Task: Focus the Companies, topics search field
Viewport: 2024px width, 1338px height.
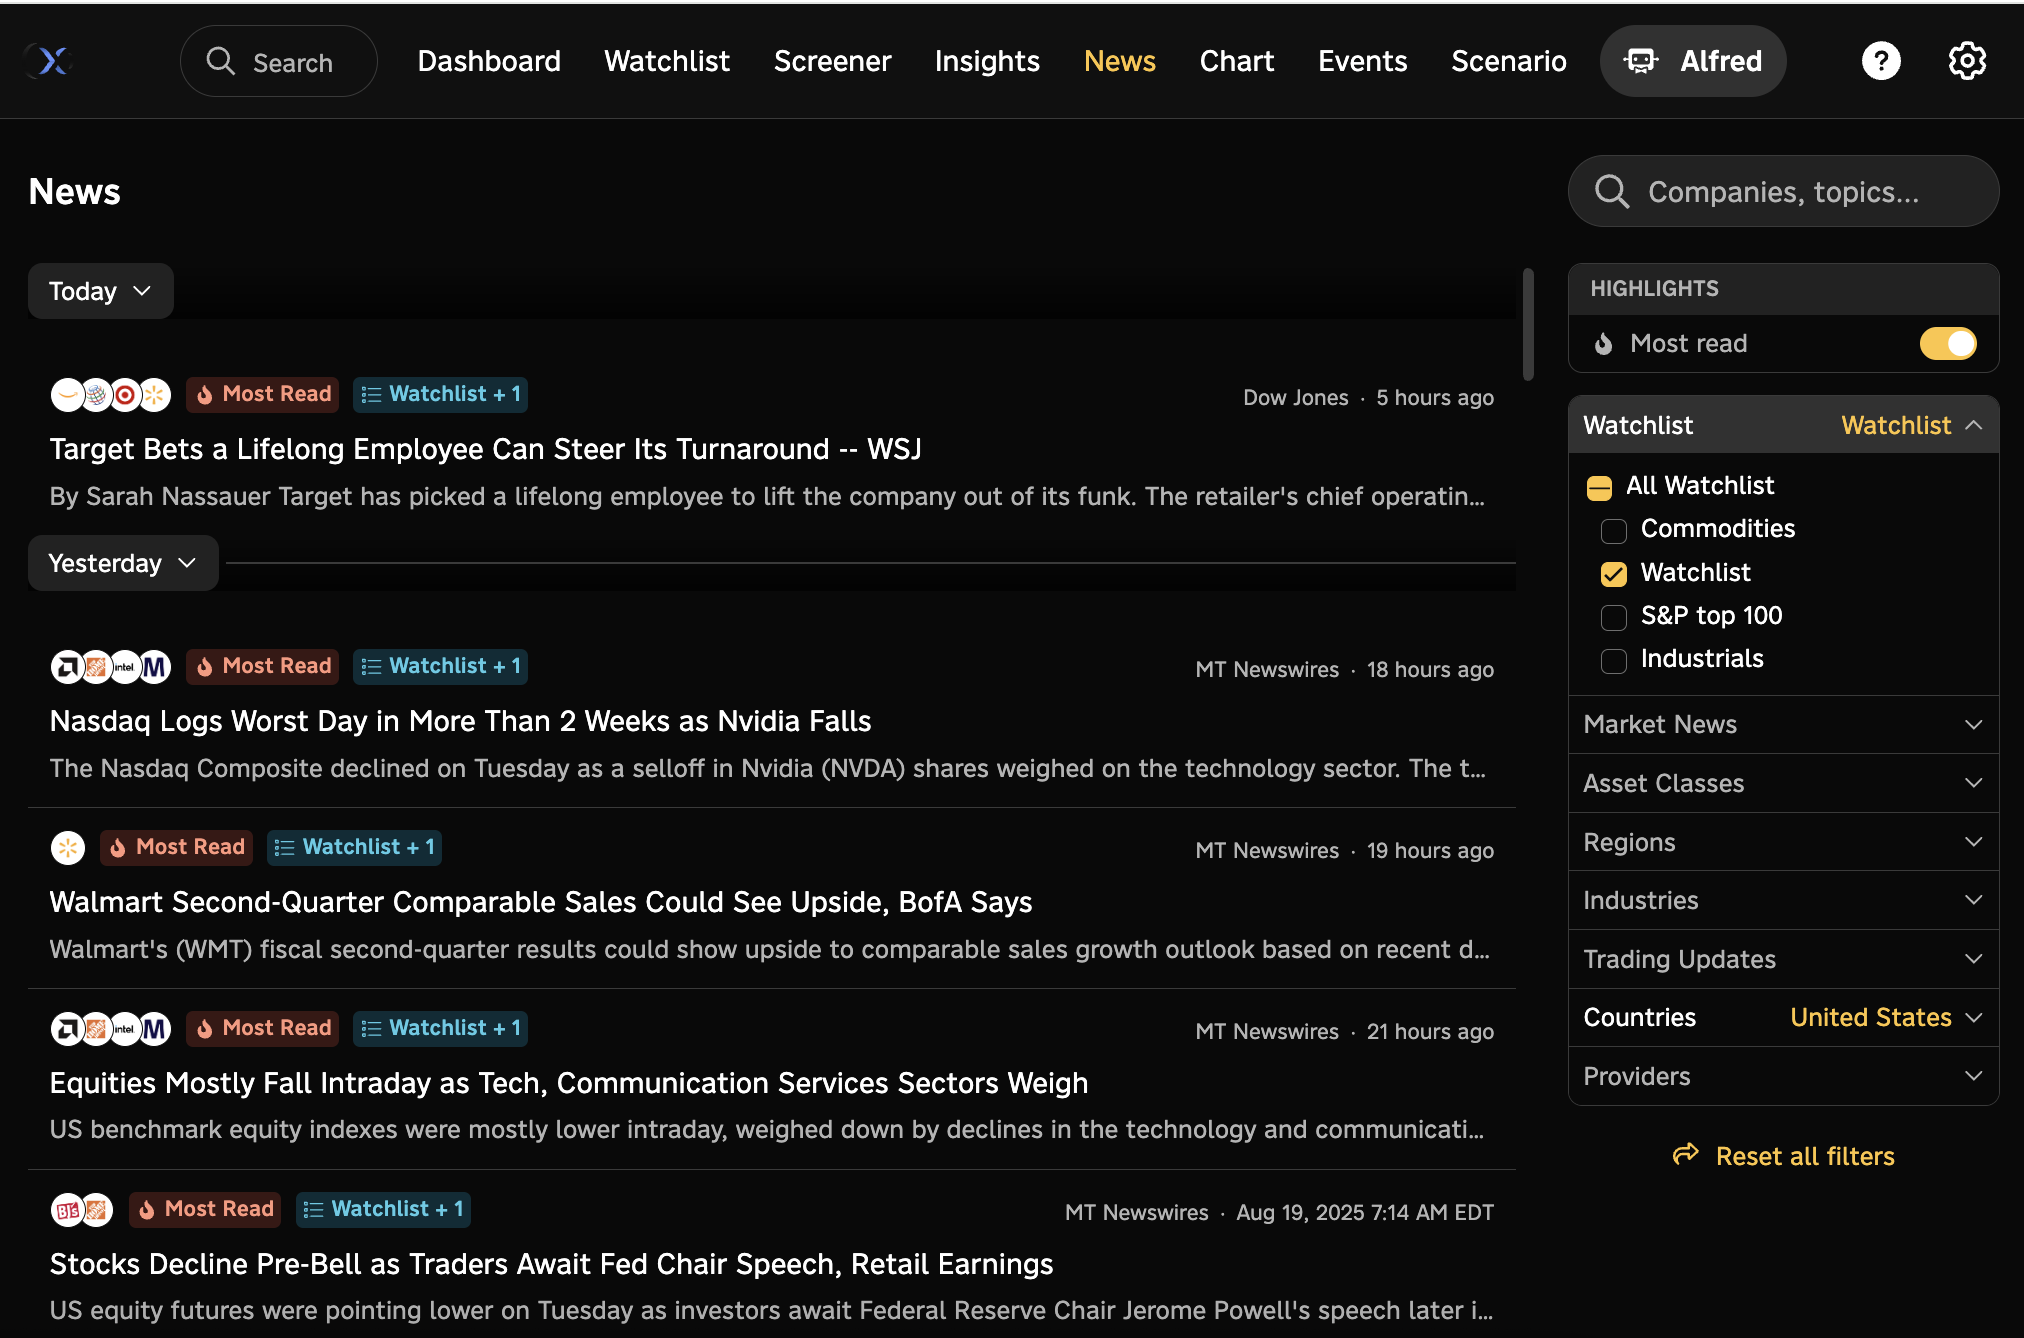Action: [x=1783, y=191]
